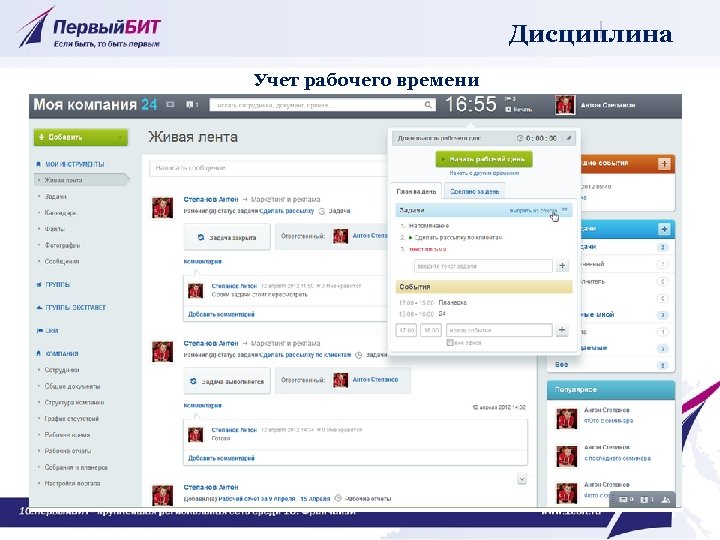Screen dimensions: 720x540
Task: Expand the Группы sidebar section
Action: [57, 285]
